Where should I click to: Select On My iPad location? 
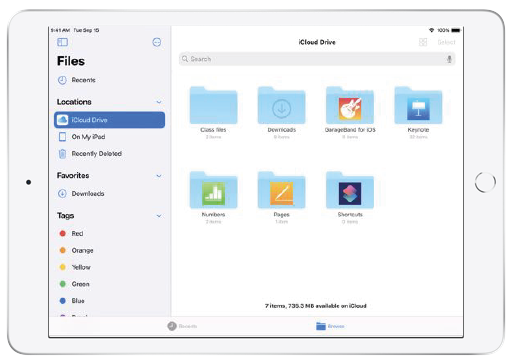point(82,137)
